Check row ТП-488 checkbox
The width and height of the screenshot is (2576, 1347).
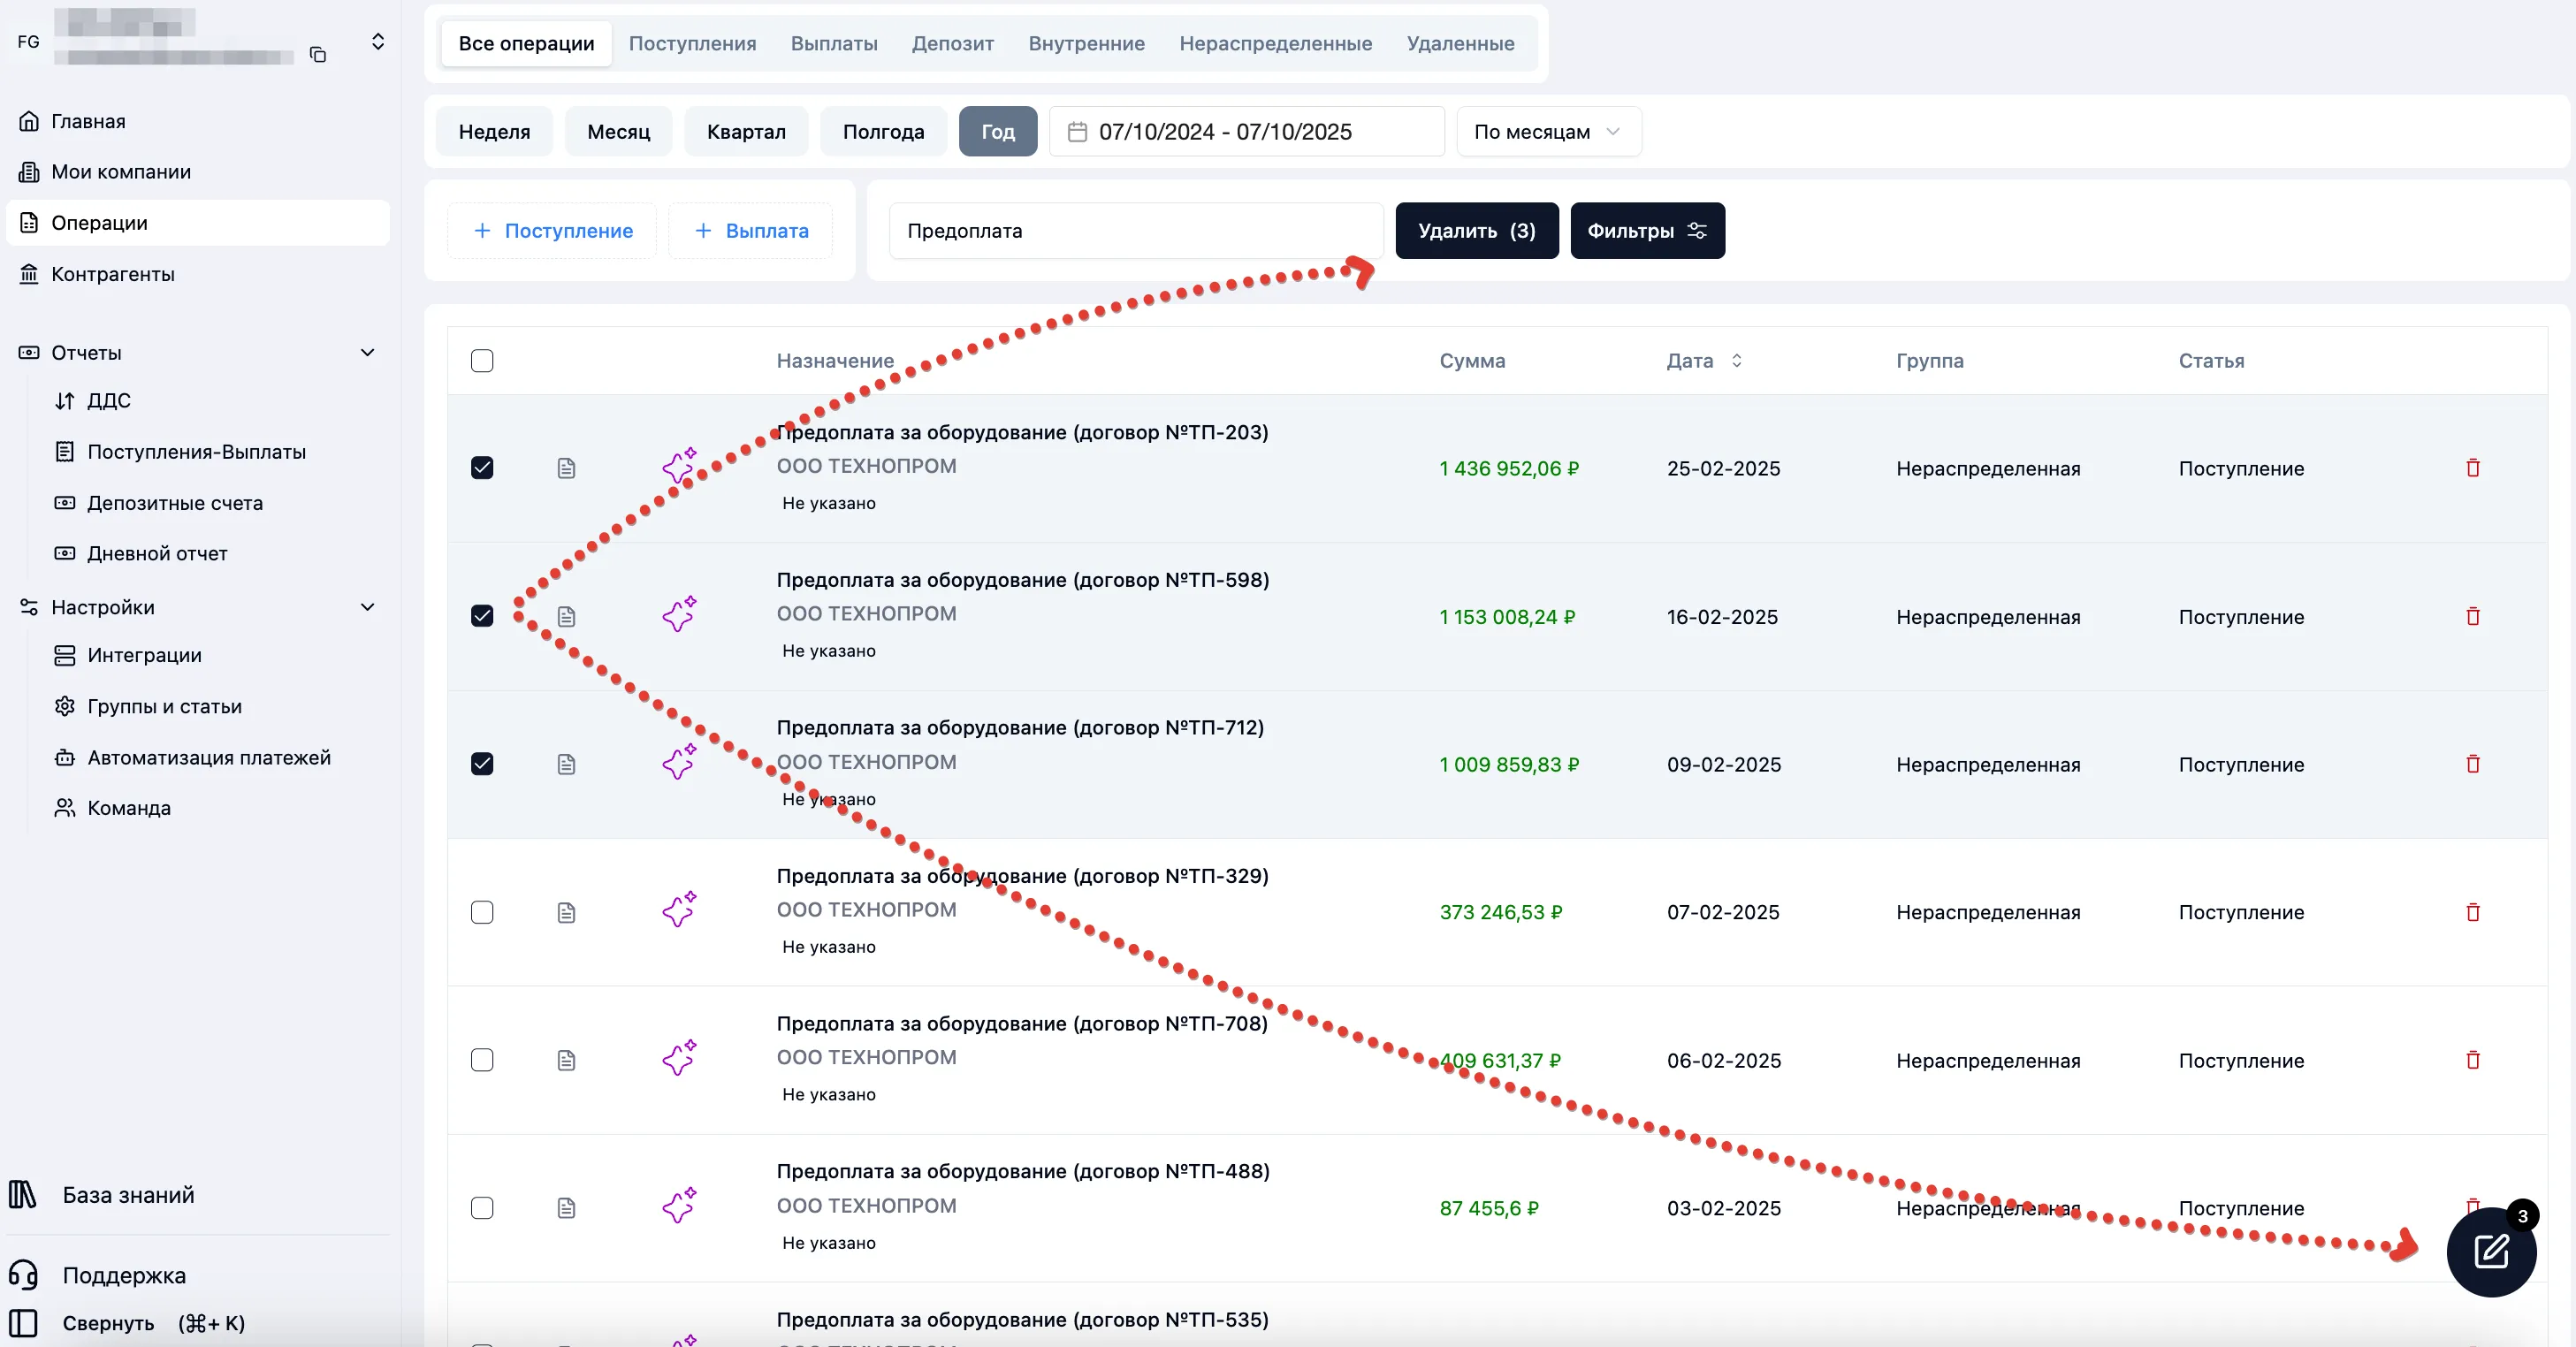[482, 1208]
